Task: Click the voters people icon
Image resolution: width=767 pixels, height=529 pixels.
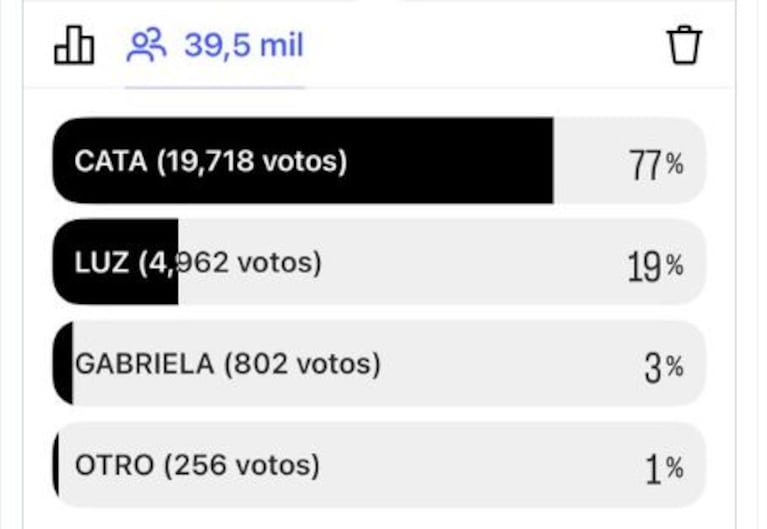Action: (x=146, y=45)
